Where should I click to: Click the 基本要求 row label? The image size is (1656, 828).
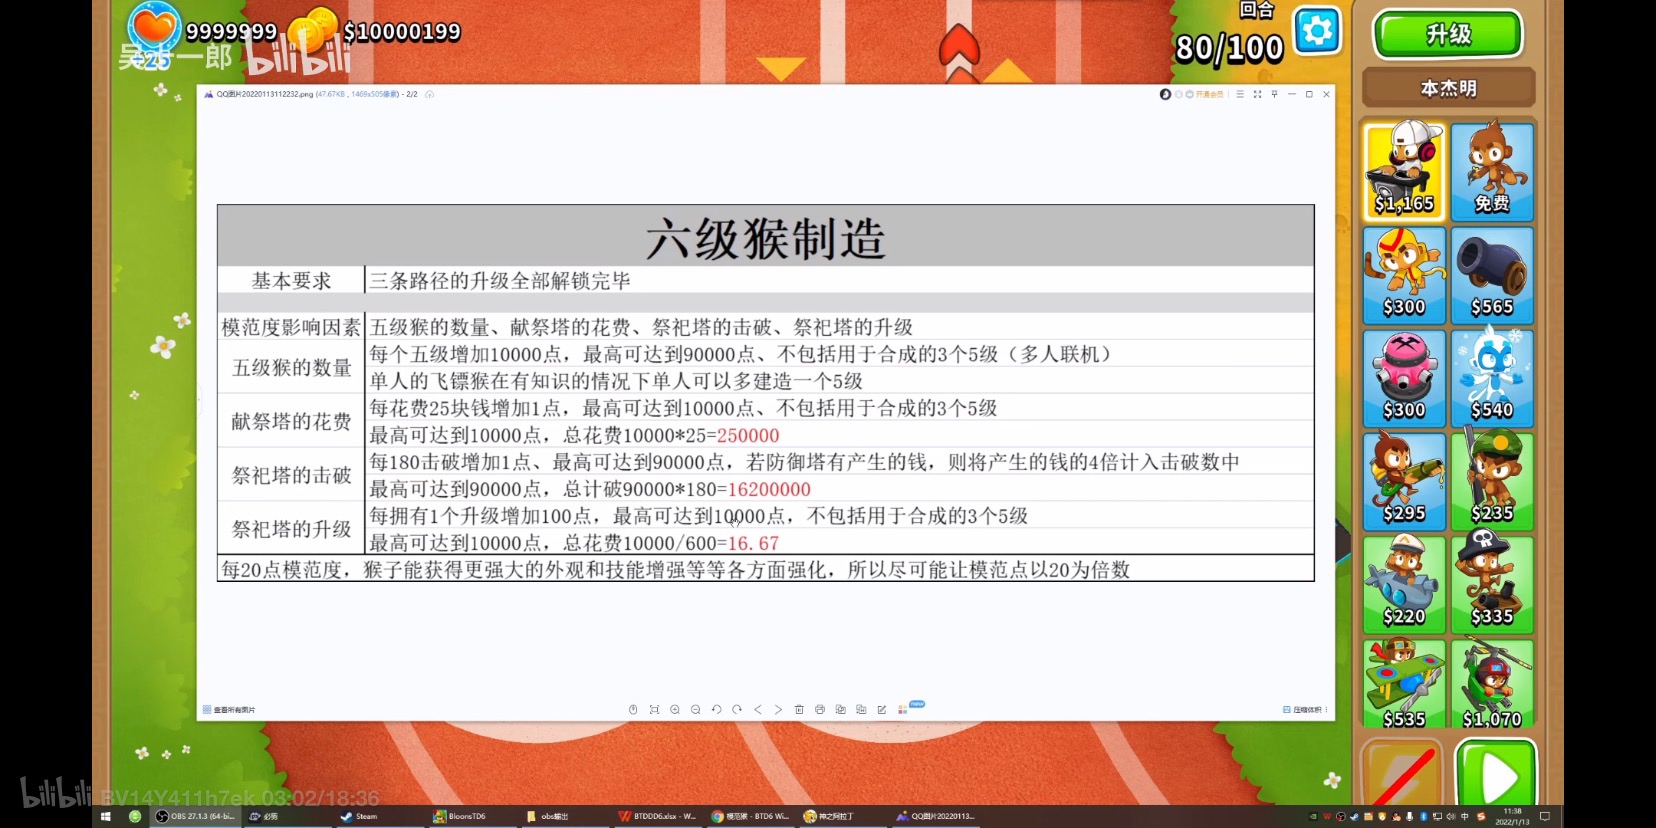click(291, 281)
